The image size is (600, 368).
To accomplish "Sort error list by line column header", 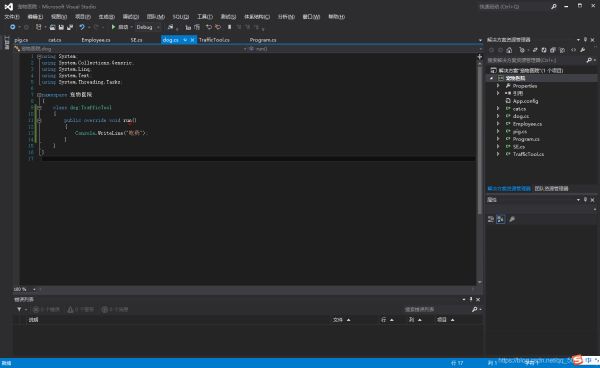I will point(387,320).
